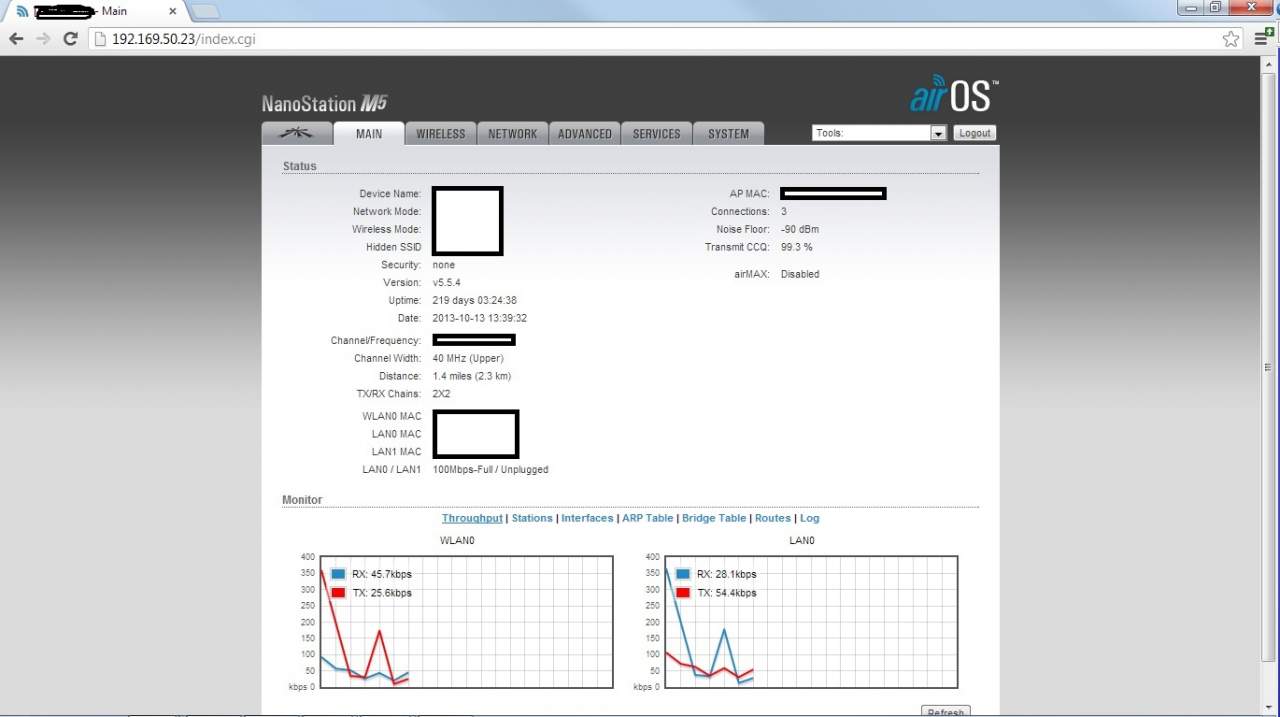Click LAN status 100Mbps-Full / Unplugged
The width and height of the screenshot is (1280, 717).
point(491,470)
